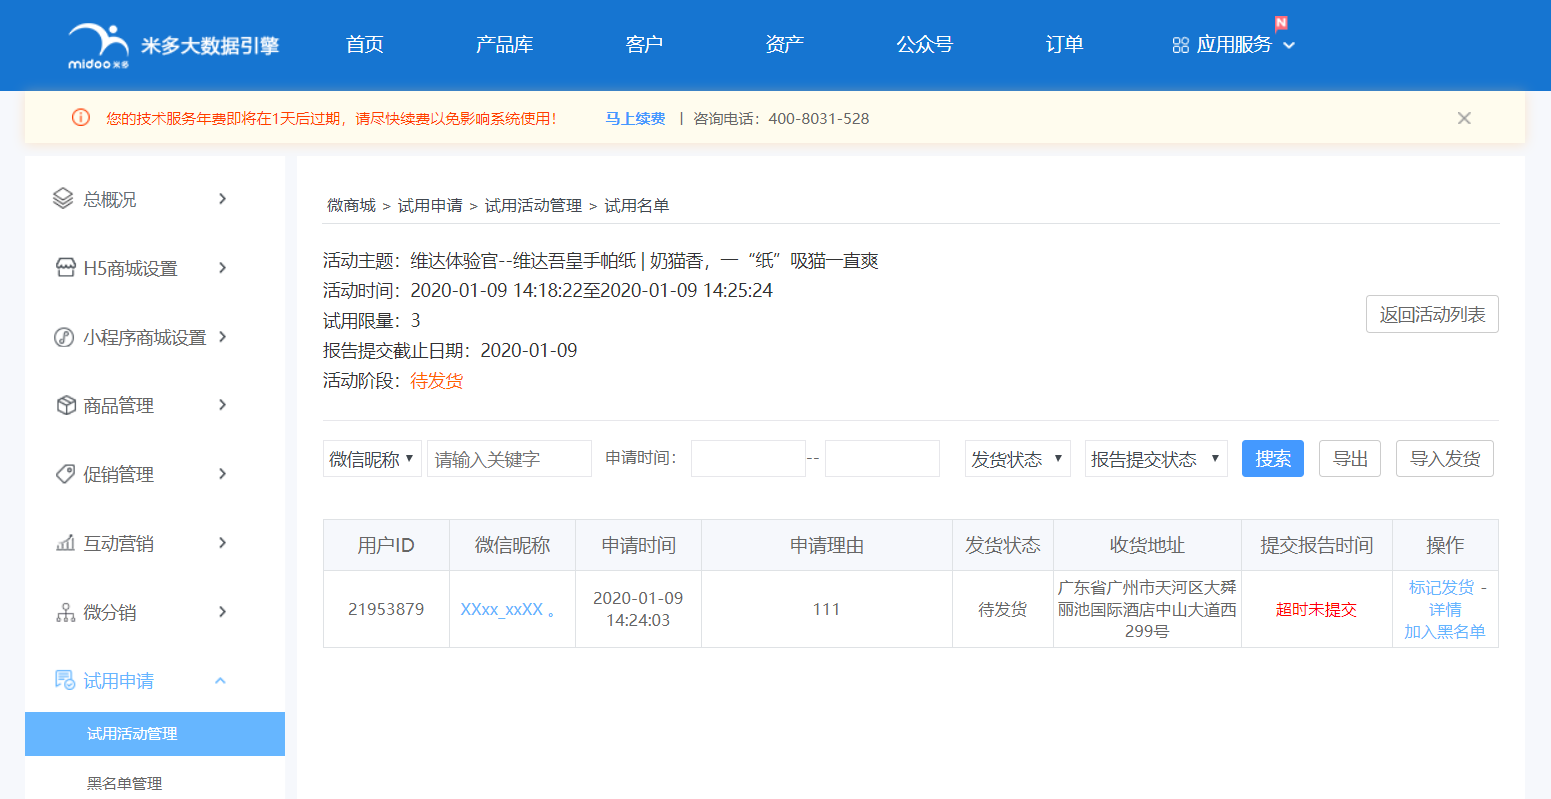This screenshot has height=799, width=1551.
Task: Click 加入黑名单 link in the row
Action: [1445, 631]
